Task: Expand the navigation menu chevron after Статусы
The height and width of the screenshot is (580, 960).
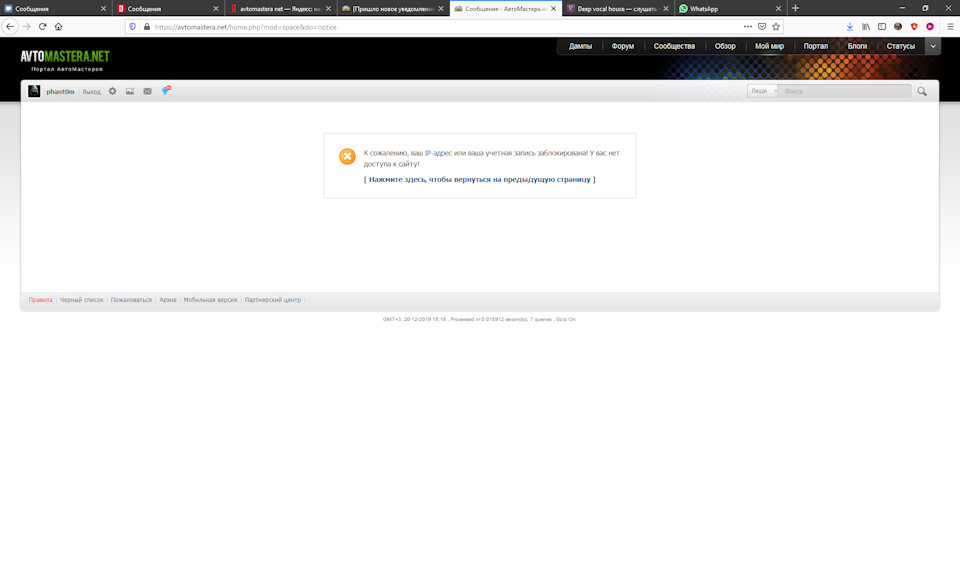Action: (933, 46)
